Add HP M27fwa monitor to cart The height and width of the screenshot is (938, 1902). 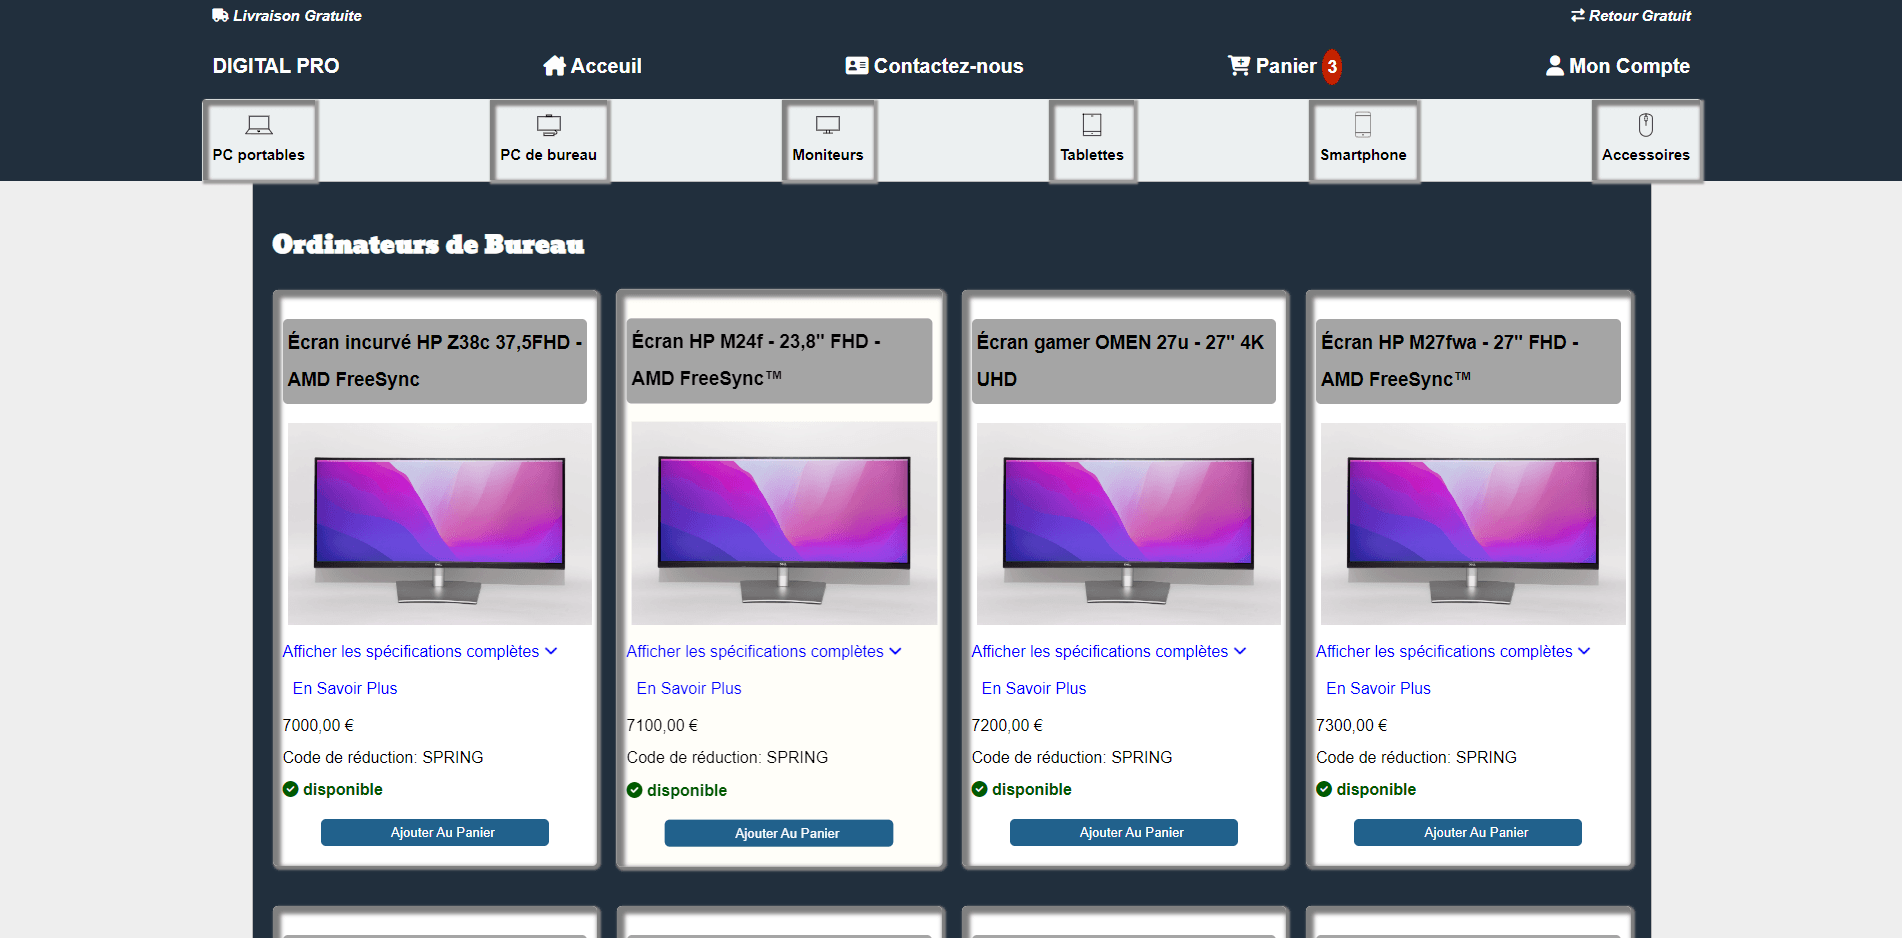[x=1468, y=832]
